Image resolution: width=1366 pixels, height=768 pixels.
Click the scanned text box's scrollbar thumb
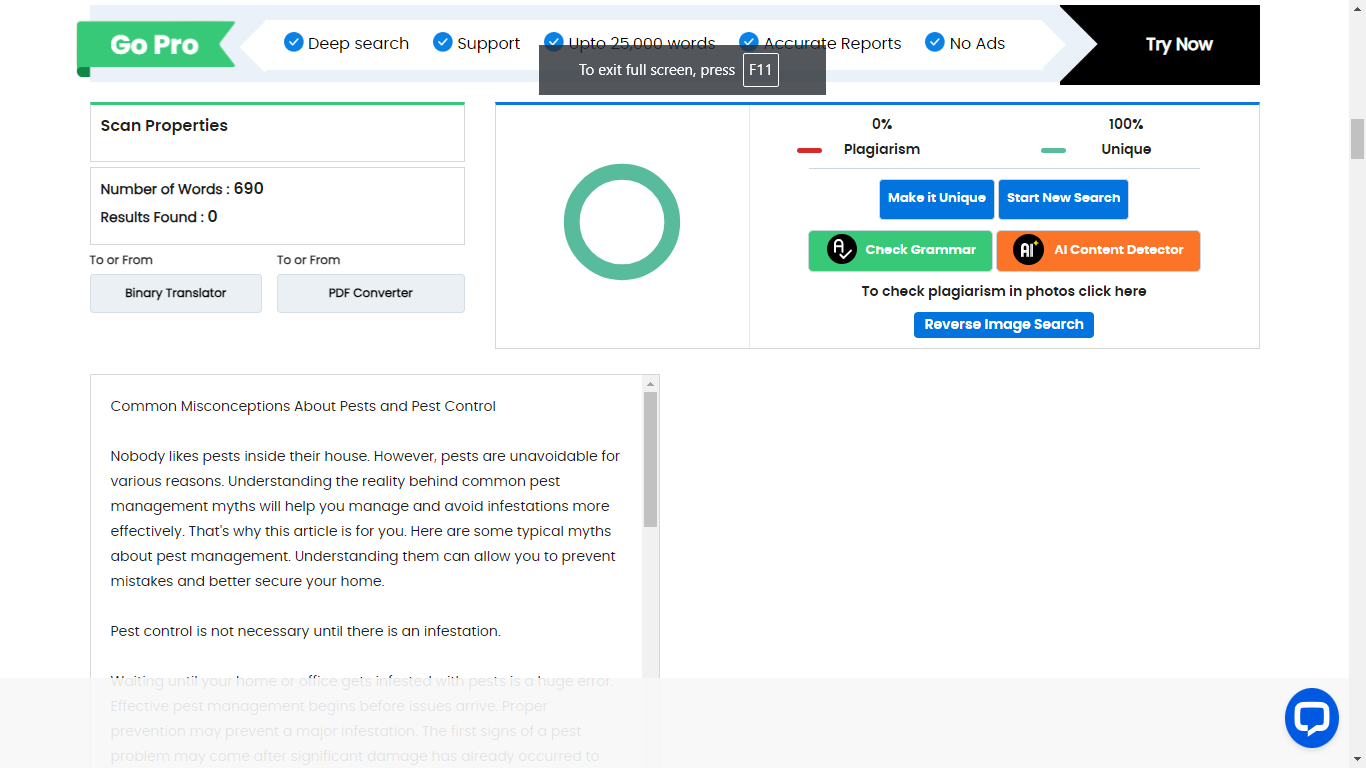coord(650,459)
